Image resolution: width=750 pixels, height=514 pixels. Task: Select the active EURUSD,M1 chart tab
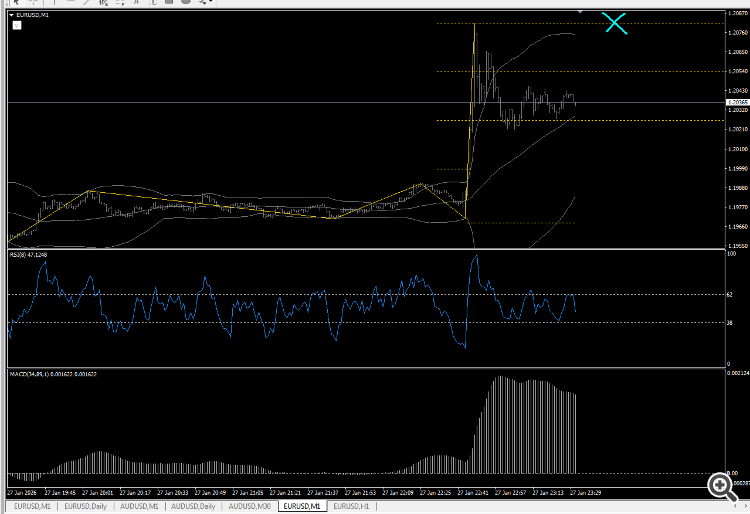click(302, 506)
